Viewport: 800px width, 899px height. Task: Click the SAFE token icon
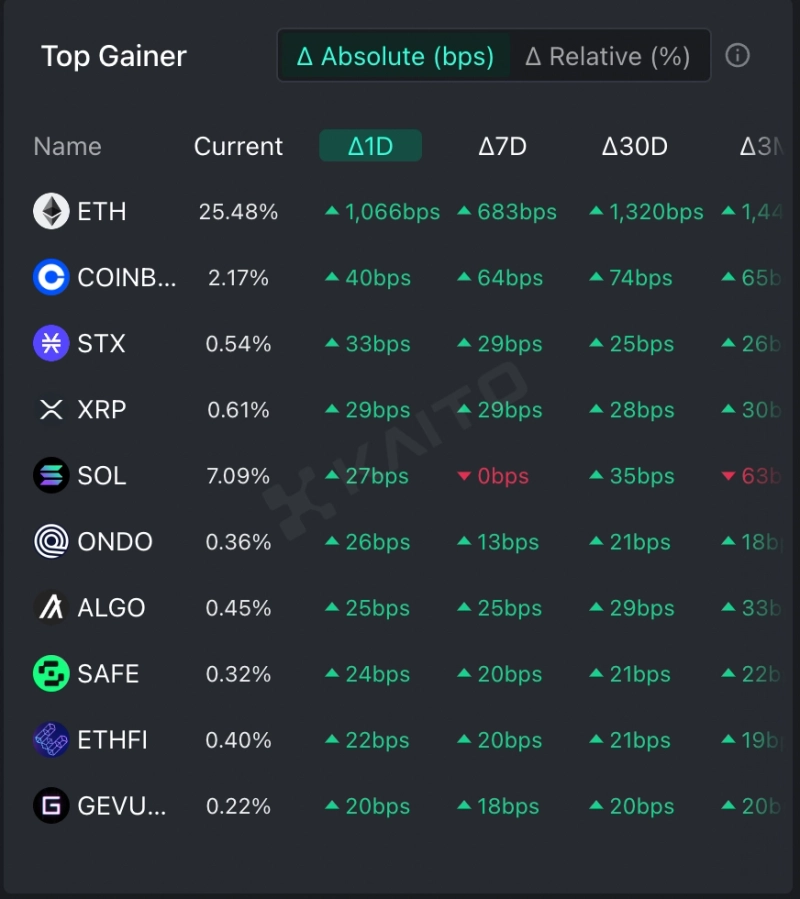pos(51,673)
